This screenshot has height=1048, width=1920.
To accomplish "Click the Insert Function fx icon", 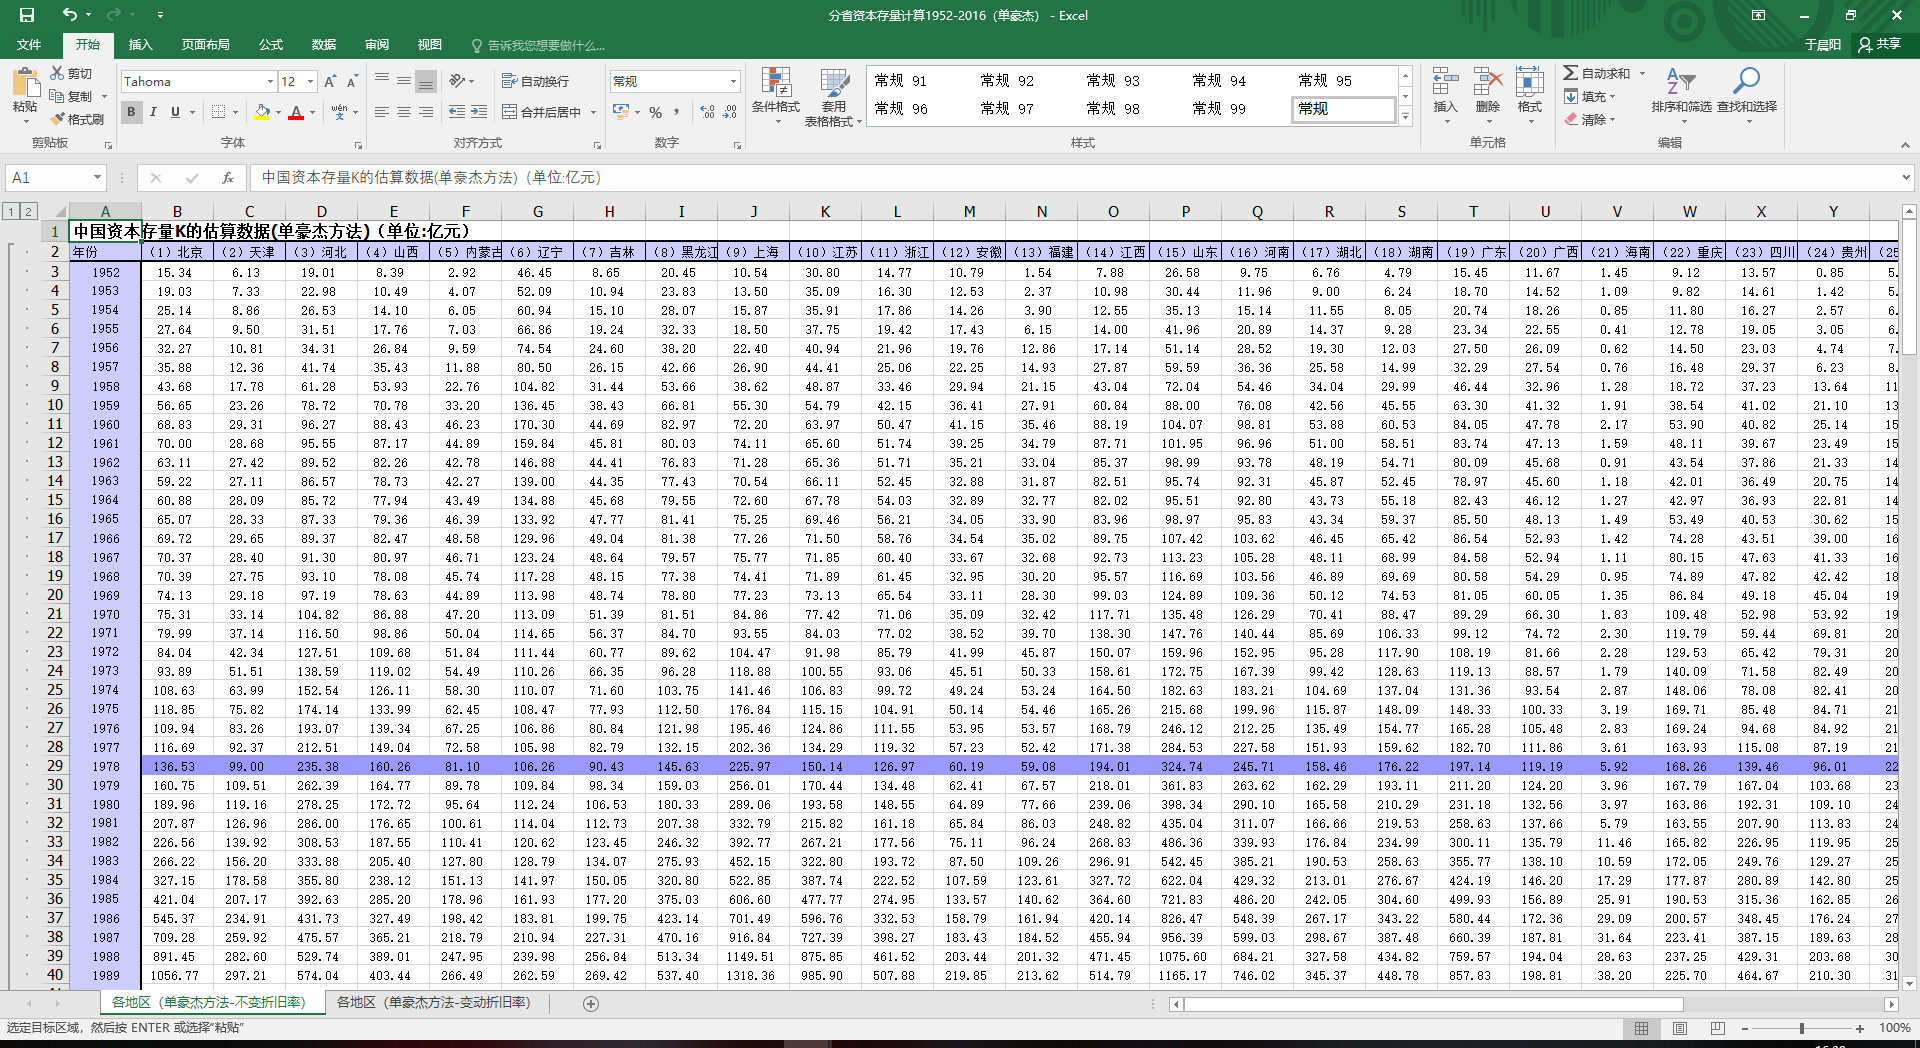I will 228,178.
